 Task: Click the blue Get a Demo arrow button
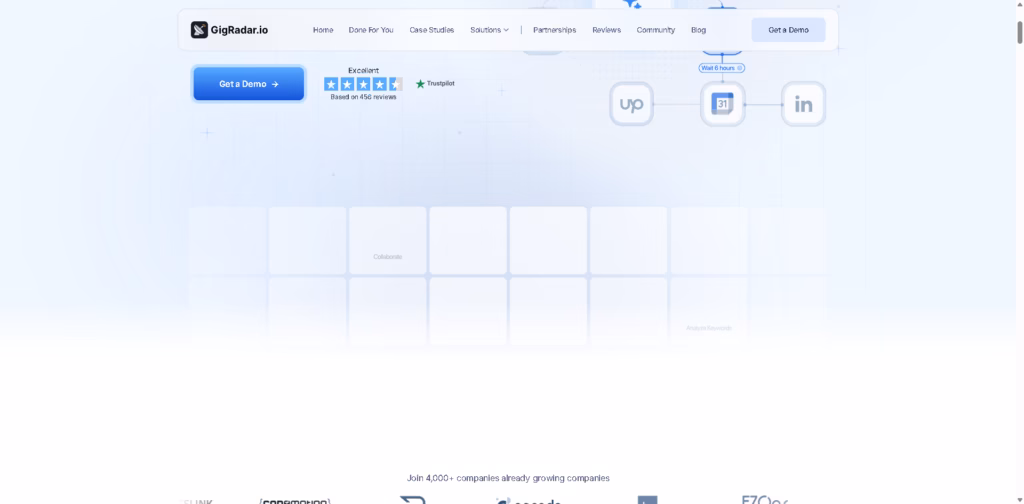click(x=249, y=84)
